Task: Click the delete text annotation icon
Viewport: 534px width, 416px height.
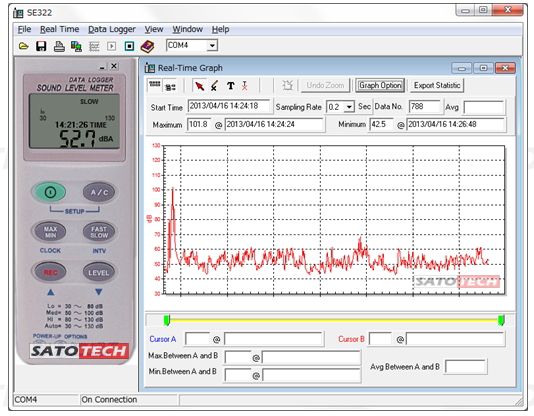Action: [x=245, y=86]
